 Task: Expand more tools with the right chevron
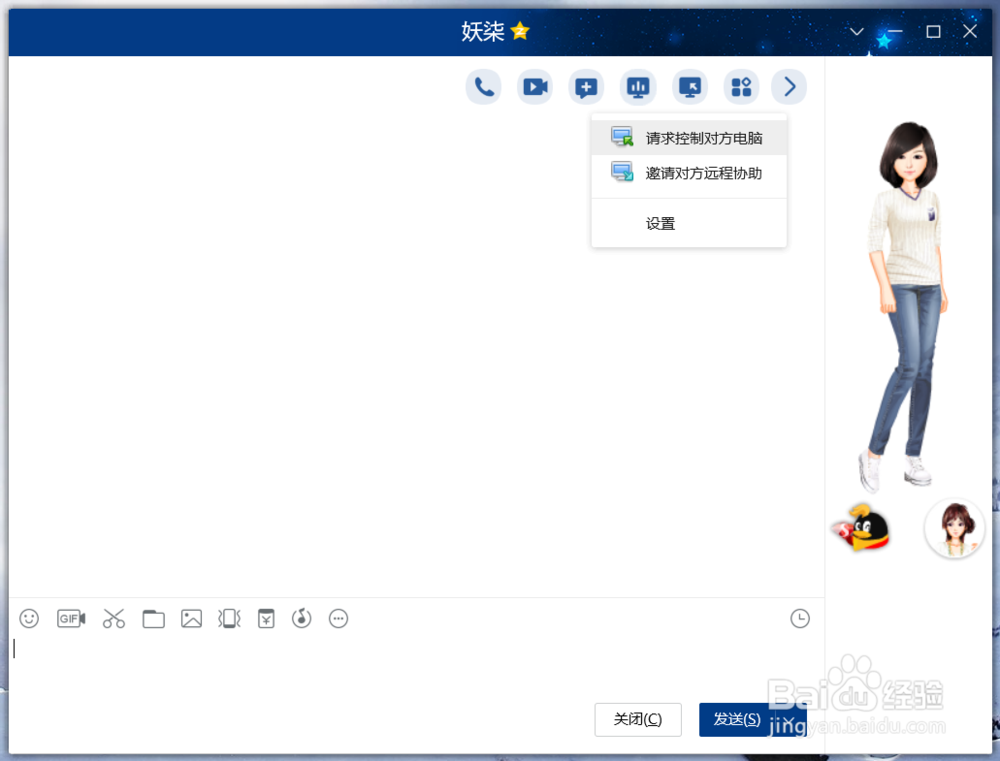coord(789,87)
